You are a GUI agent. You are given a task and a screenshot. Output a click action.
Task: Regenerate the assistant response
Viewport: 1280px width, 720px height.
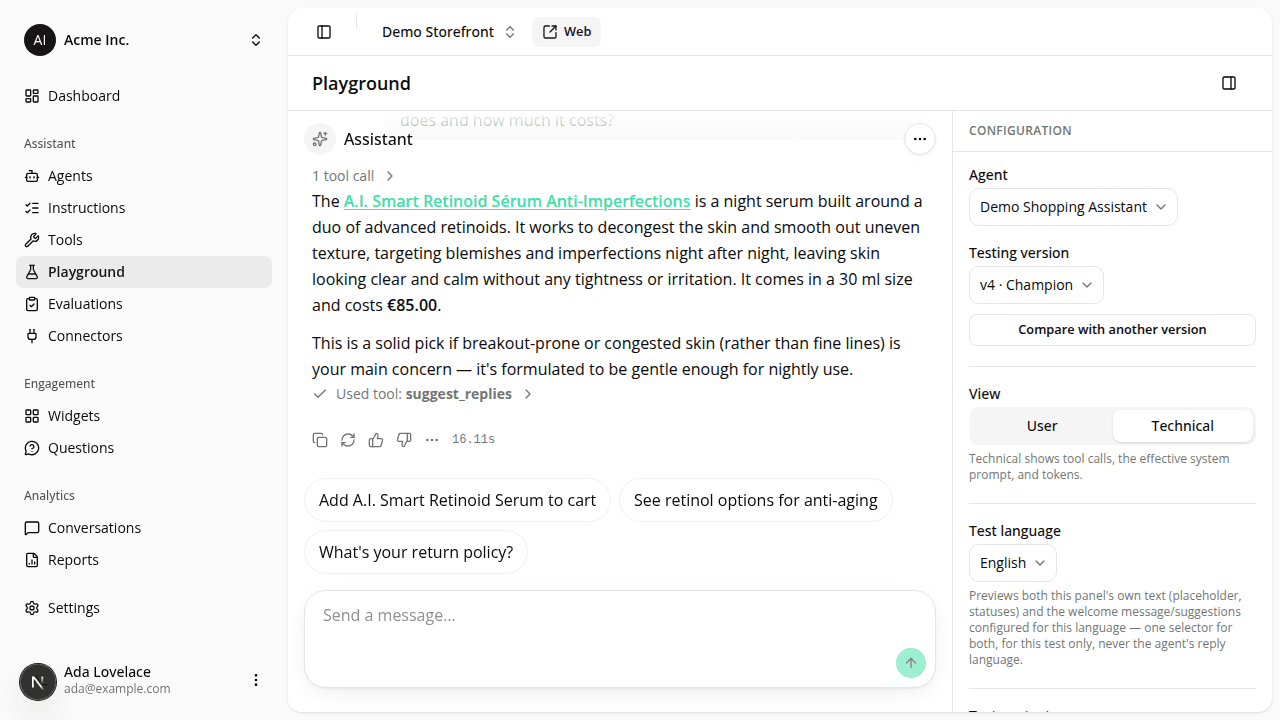tap(348, 439)
